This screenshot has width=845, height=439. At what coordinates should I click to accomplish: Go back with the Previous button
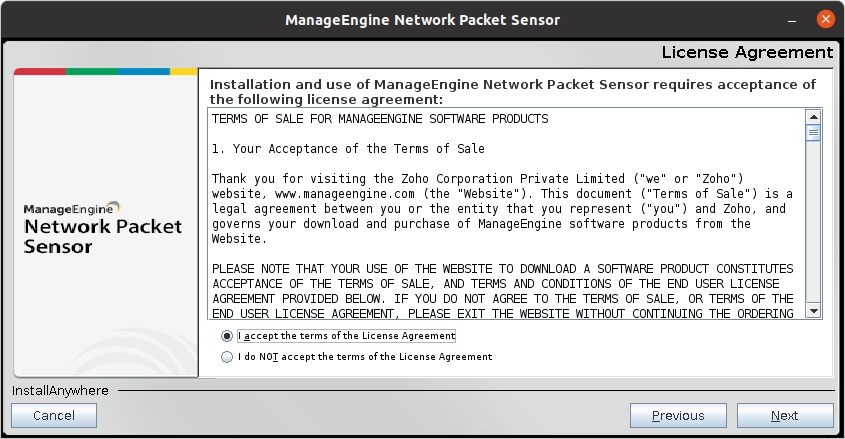[x=678, y=415]
